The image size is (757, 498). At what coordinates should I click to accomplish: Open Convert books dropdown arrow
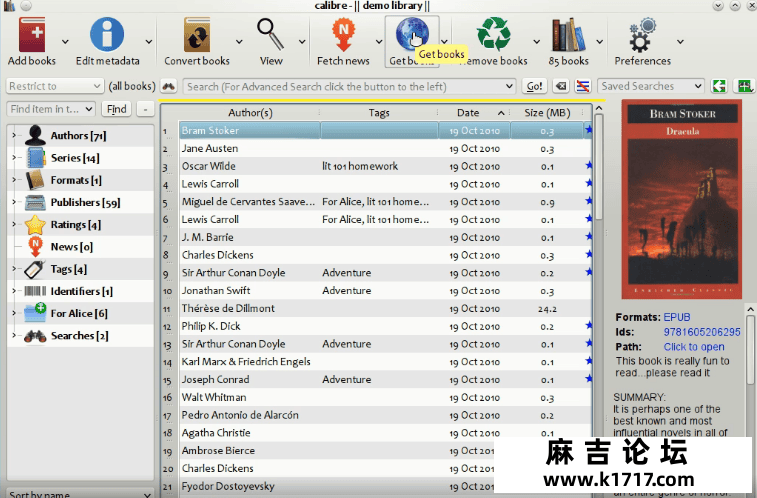point(239,42)
